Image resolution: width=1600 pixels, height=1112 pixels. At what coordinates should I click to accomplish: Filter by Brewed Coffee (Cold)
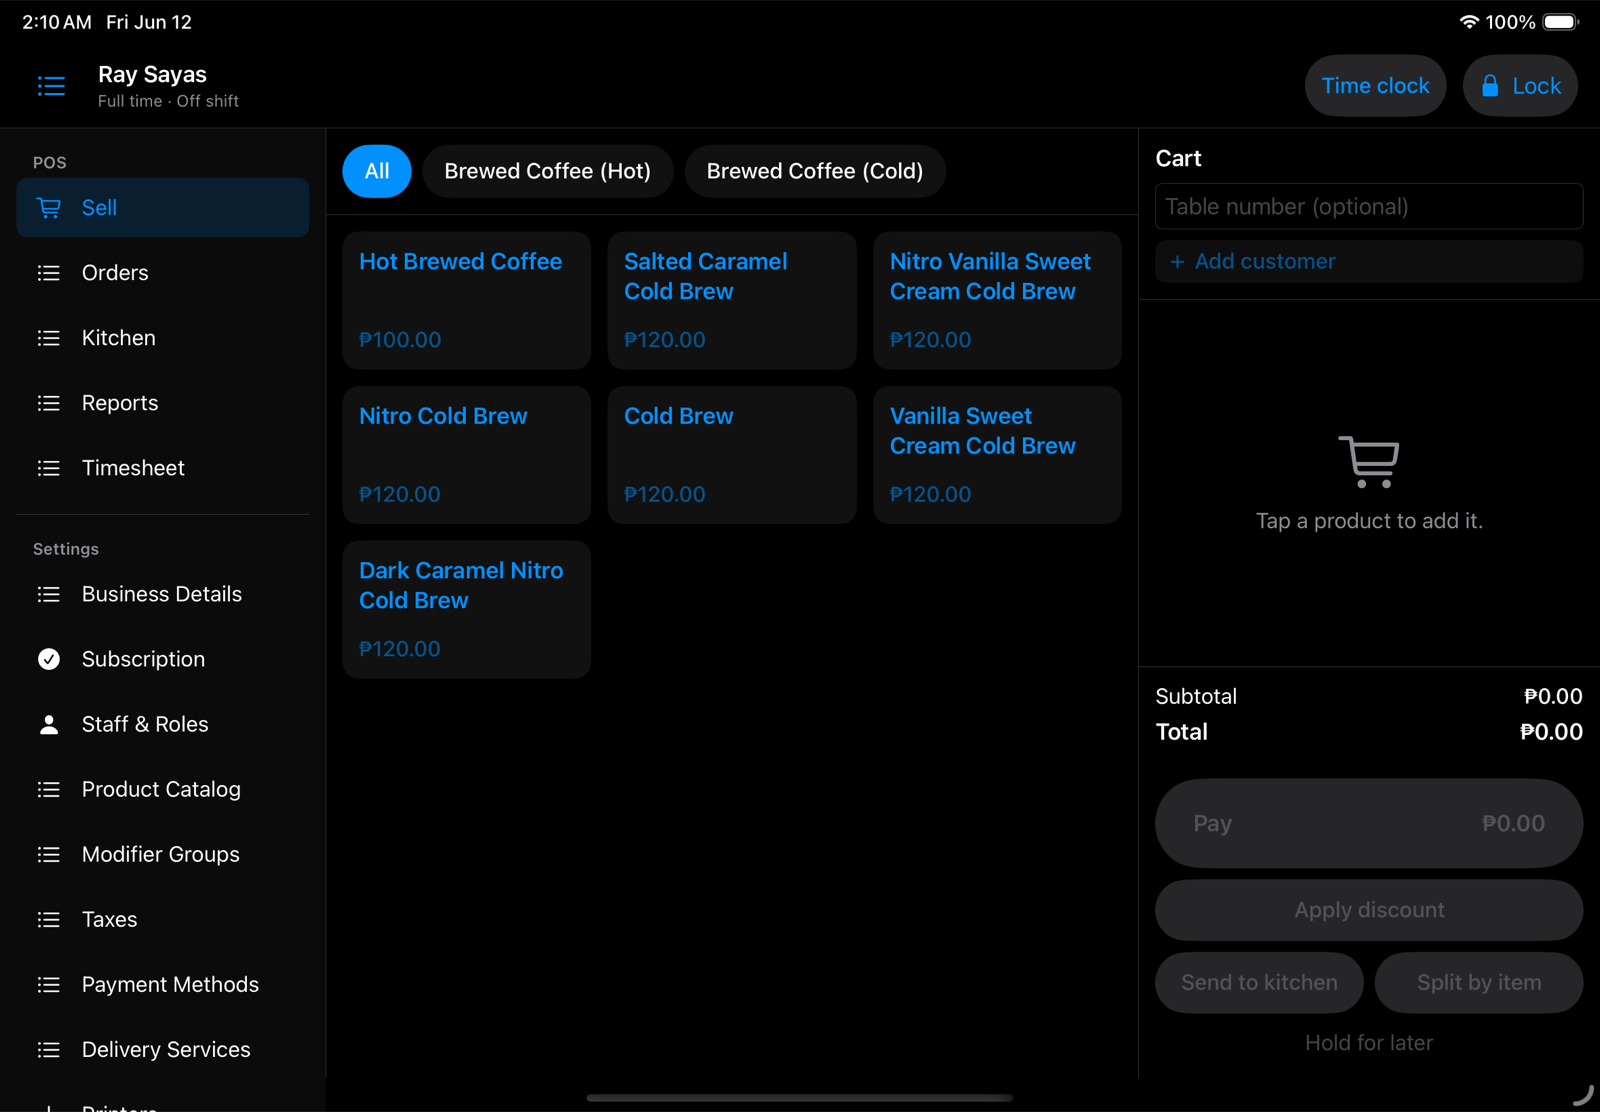pos(814,171)
